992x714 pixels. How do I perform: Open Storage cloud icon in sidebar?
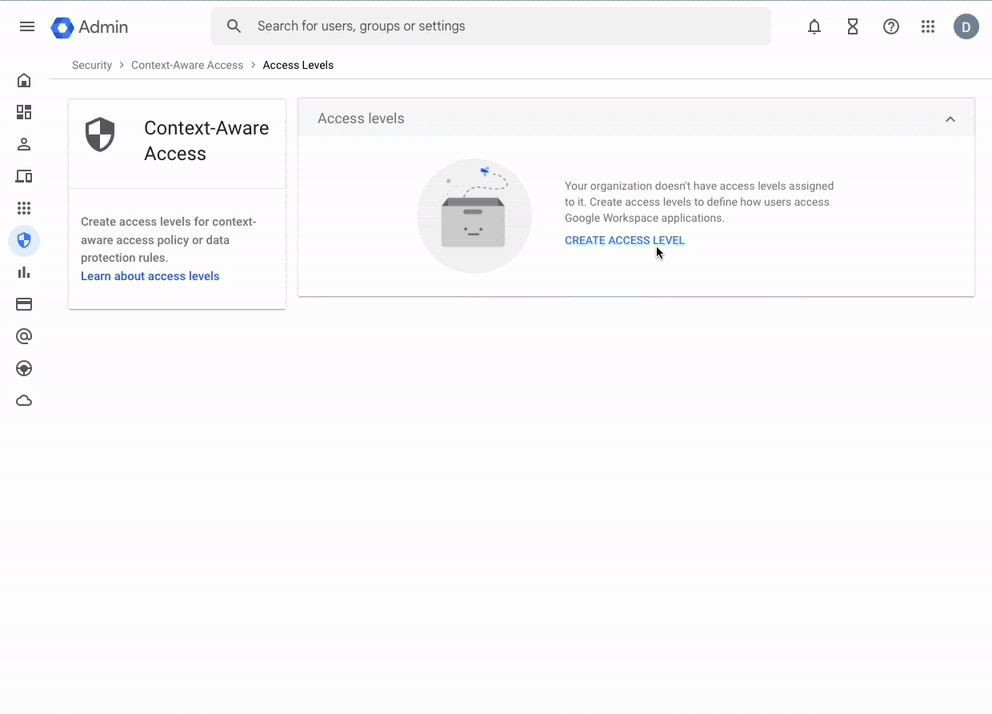coord(24,401)
